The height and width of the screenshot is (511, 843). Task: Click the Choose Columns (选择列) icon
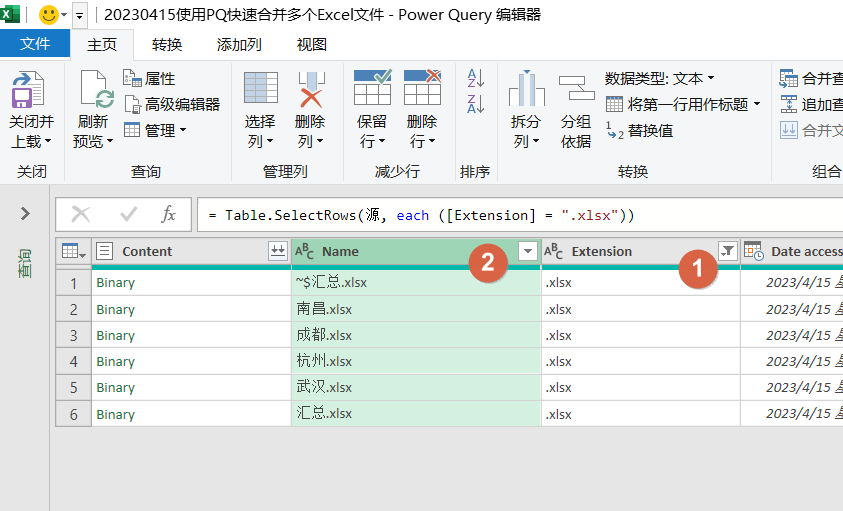point(261,88)
